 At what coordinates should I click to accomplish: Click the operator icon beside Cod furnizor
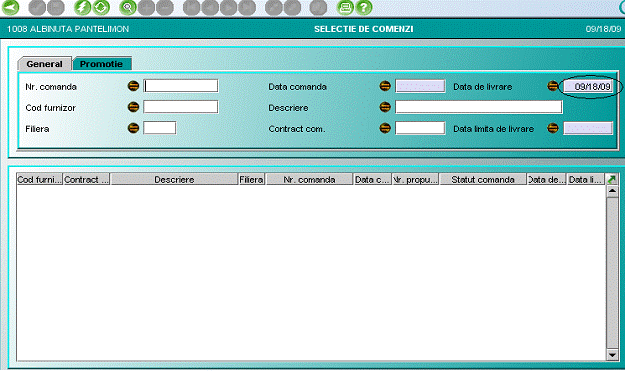(x=133, y=107)
